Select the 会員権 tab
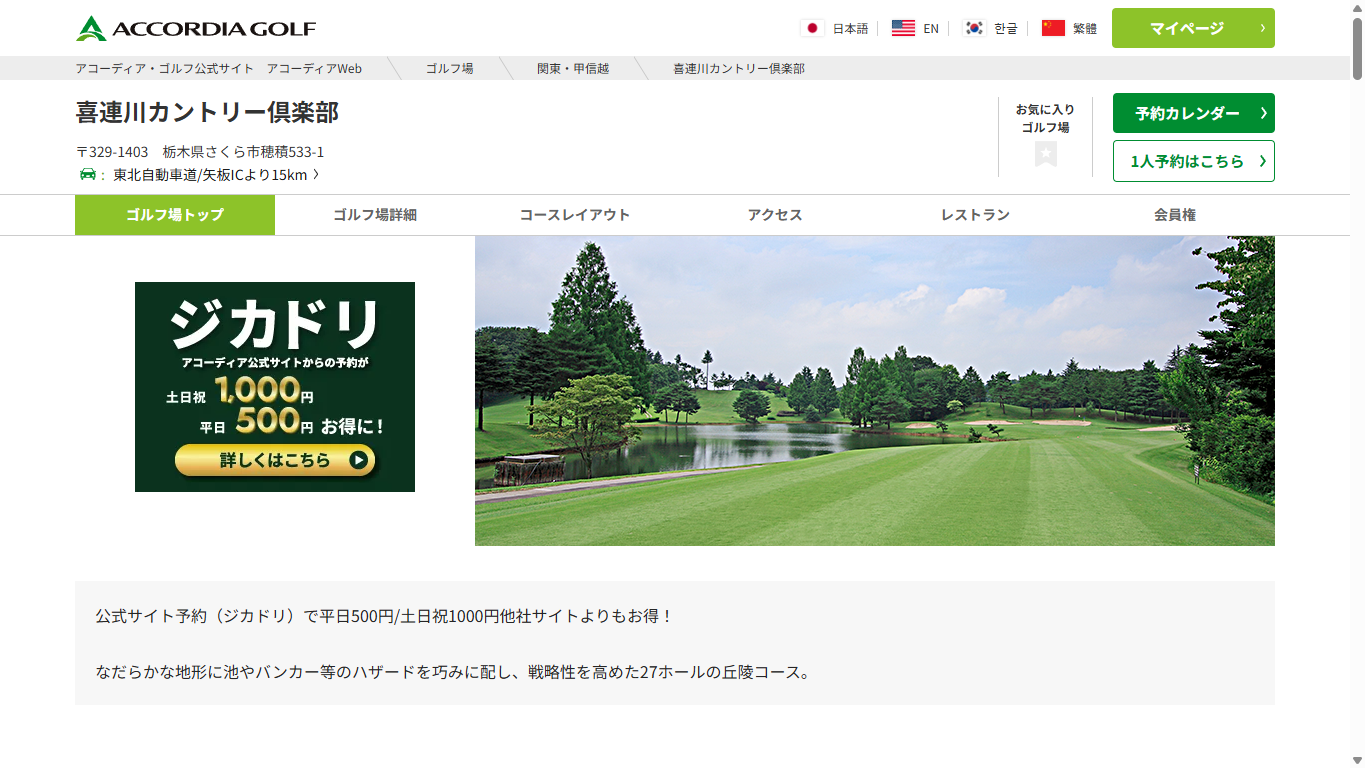Viewport: 1365px width, 768px height. pyautogui.click(x=1175, y=215)
